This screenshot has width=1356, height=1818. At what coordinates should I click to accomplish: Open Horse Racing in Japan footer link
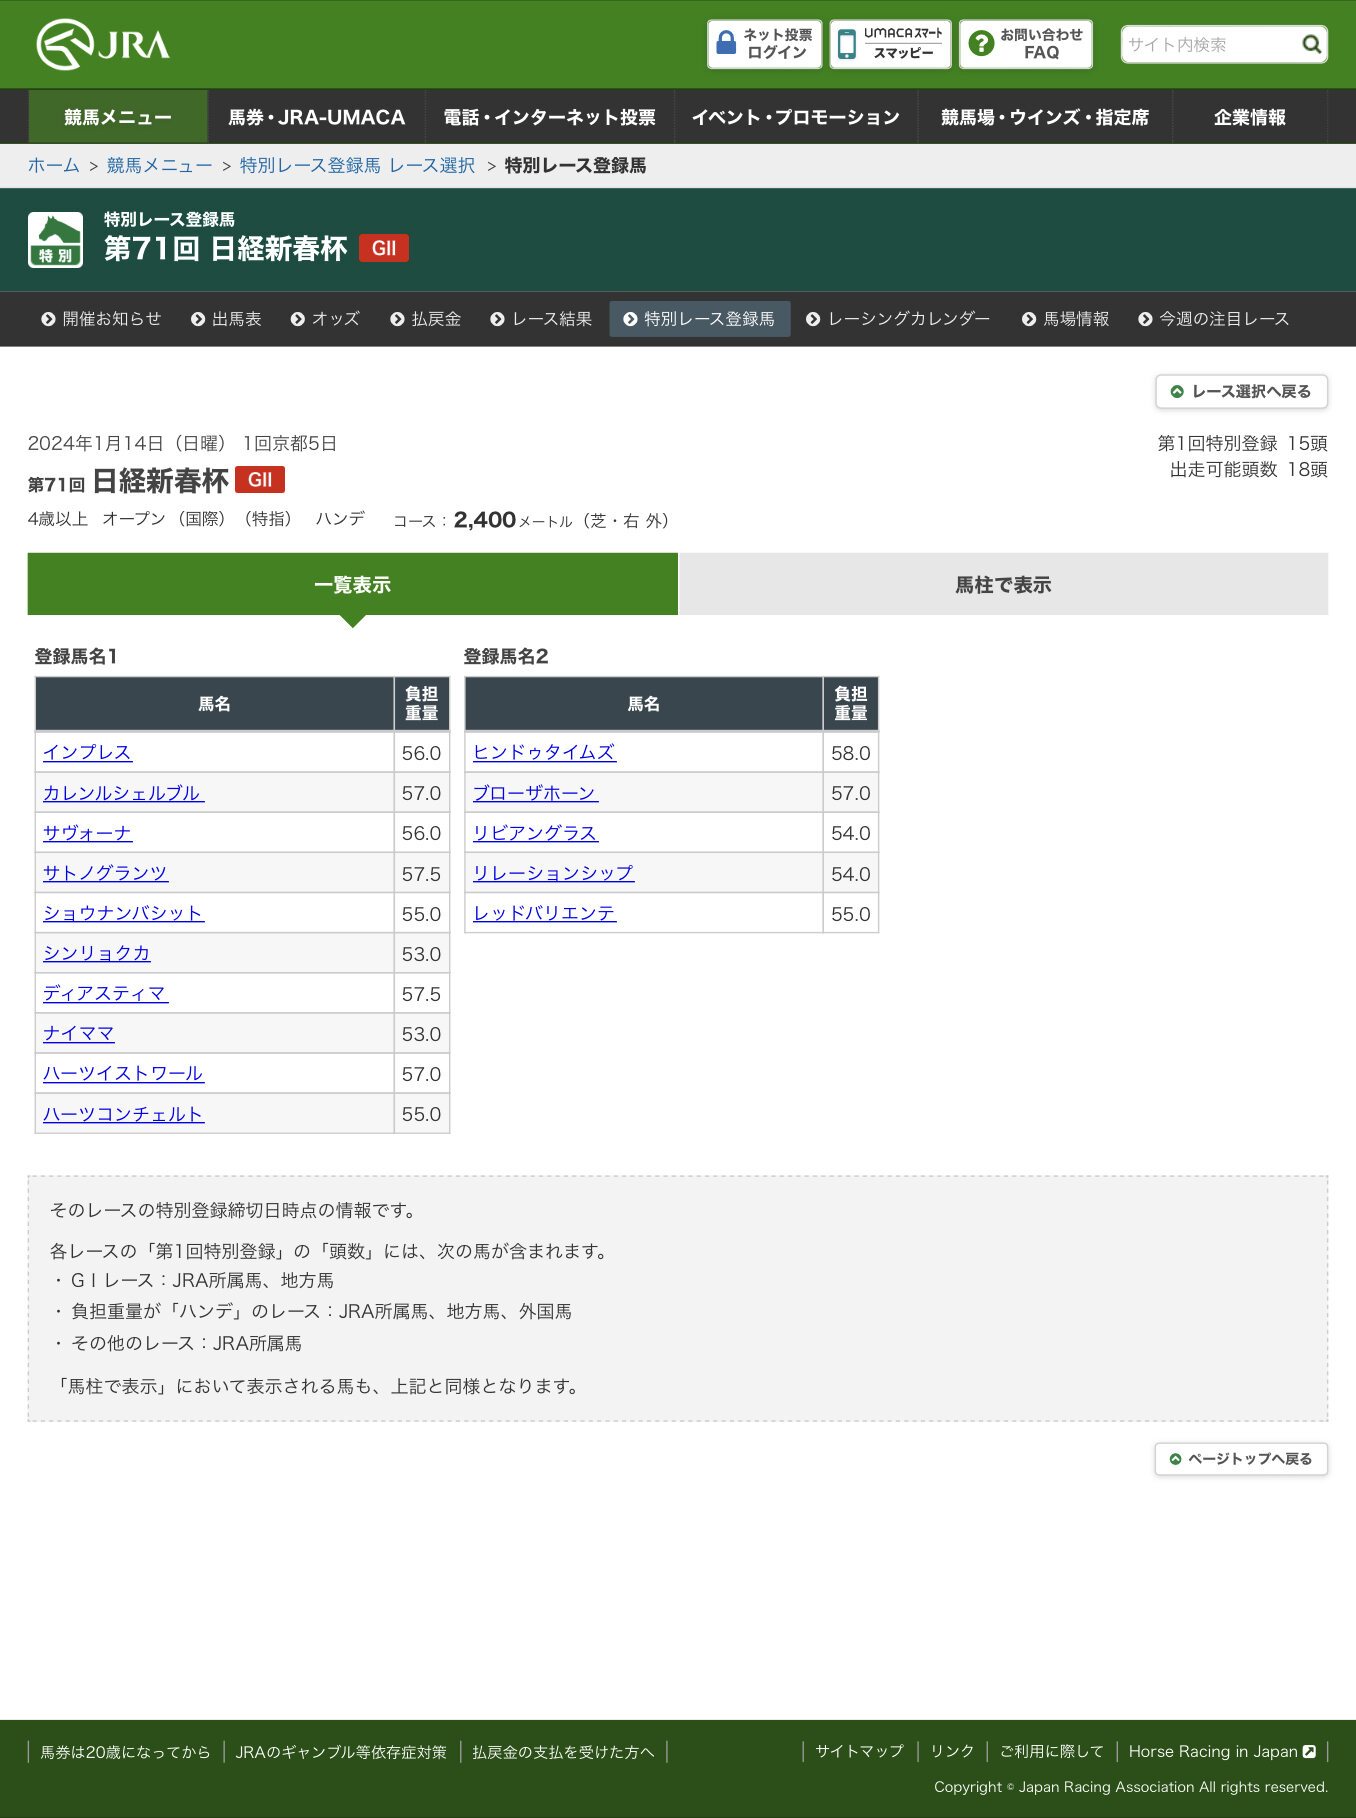1222,1751
